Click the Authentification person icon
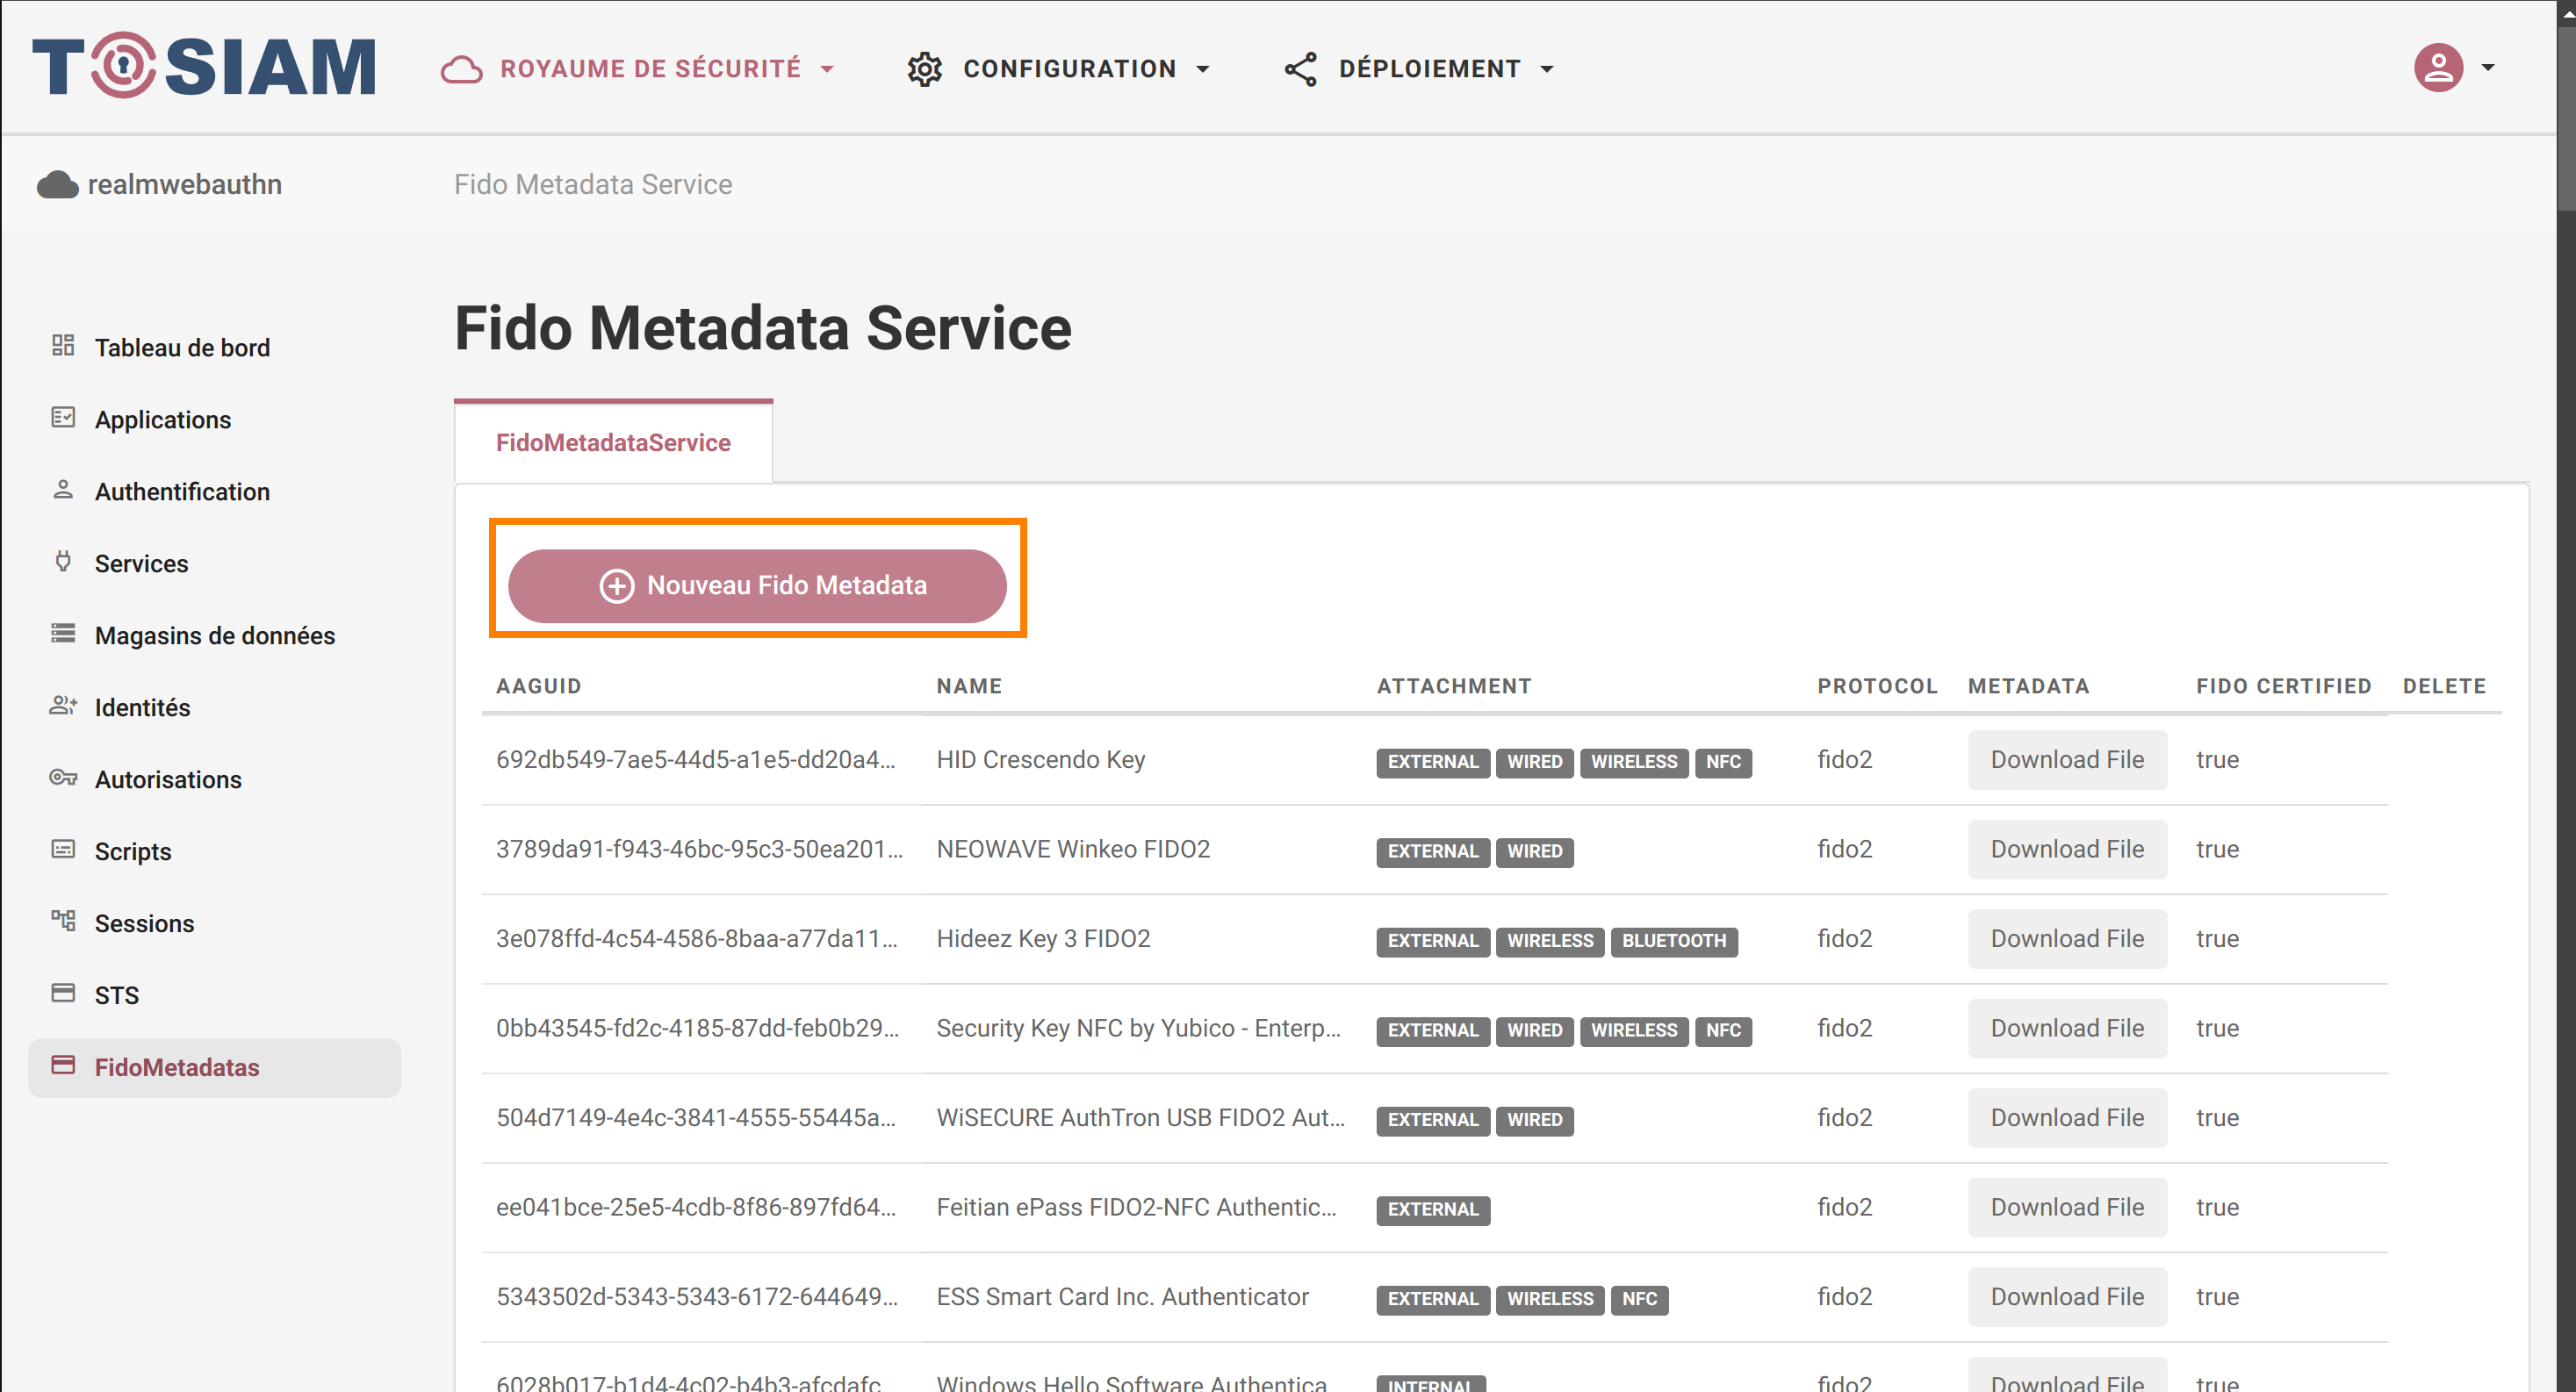2576x1392 pixels. coord(63,489)
